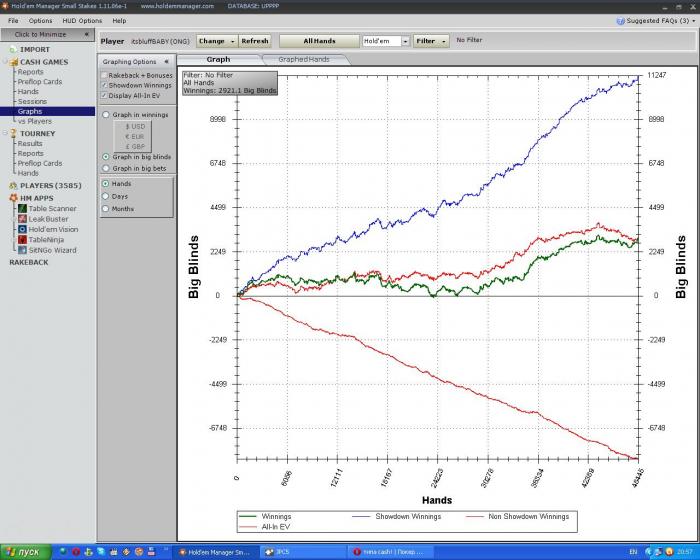The height and width of the screenshot is (560, 700).
Task: Select Days x-axis radio button
Action: coord(106,196)
